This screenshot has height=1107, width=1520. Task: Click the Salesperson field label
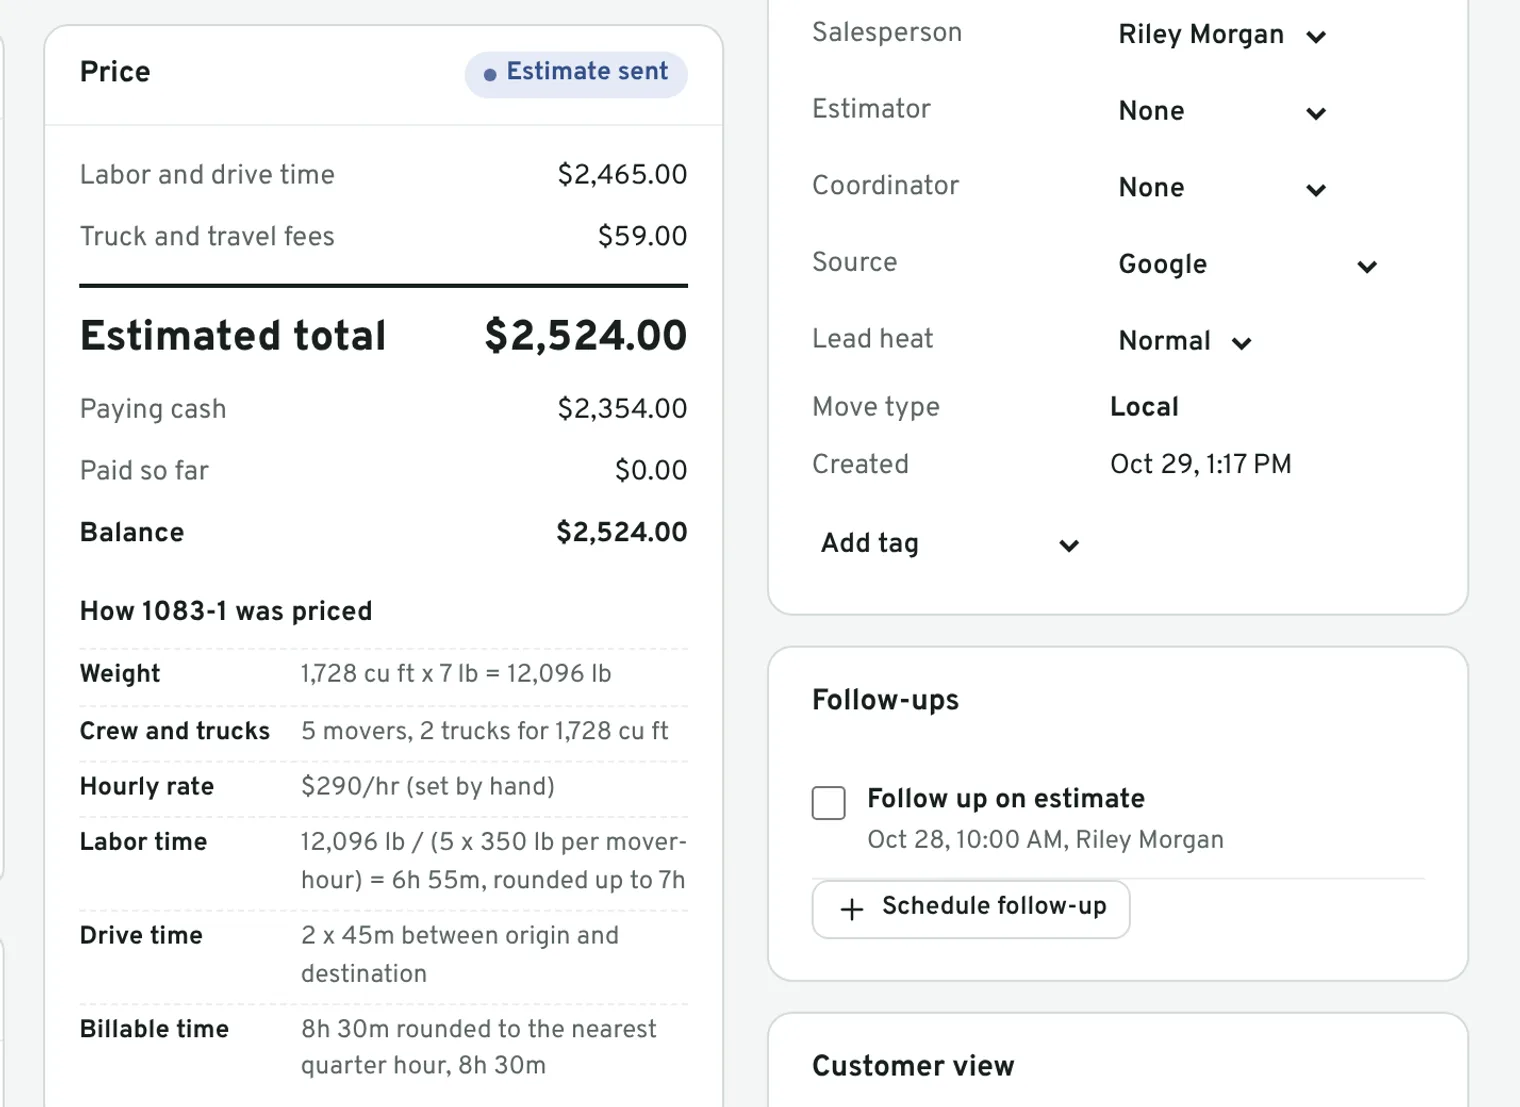click(x=887, y=32)
